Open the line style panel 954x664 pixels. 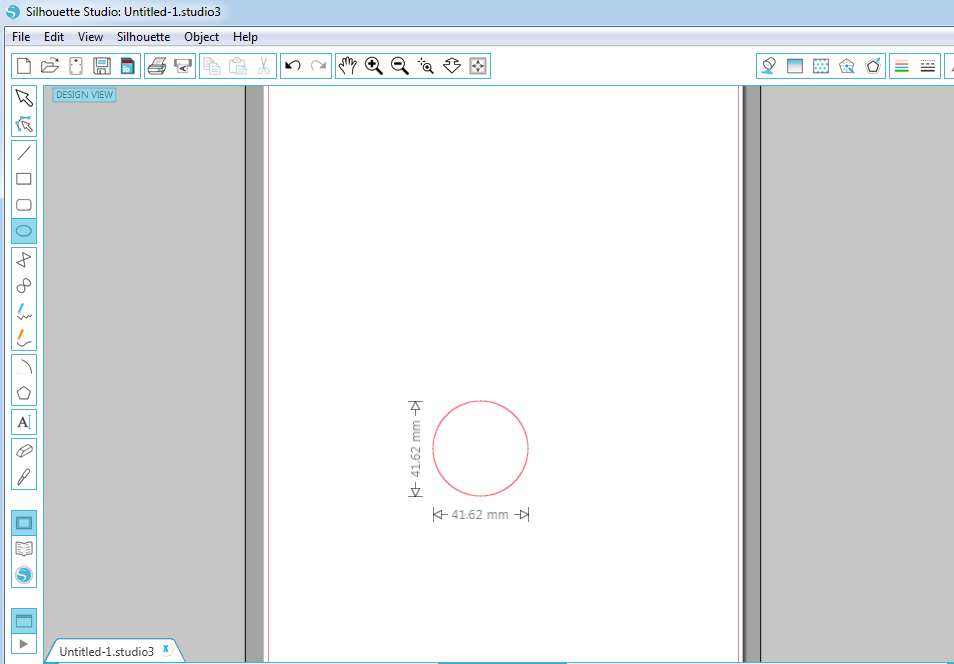[x=928, y=66]
